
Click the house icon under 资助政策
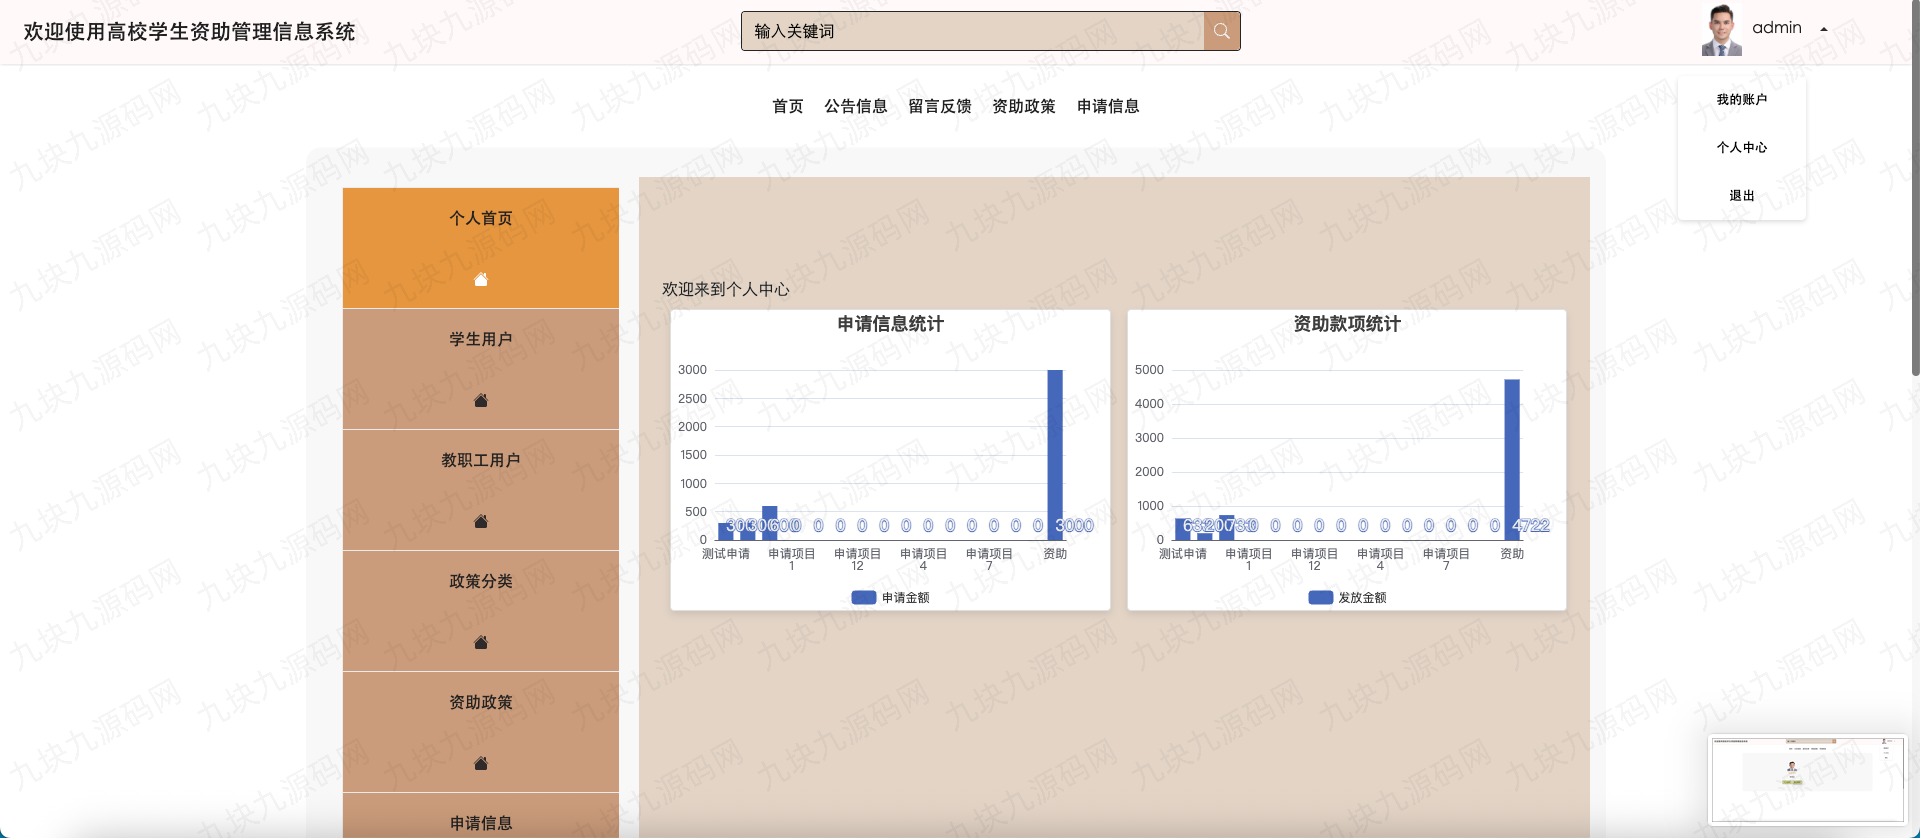point(481,763)
